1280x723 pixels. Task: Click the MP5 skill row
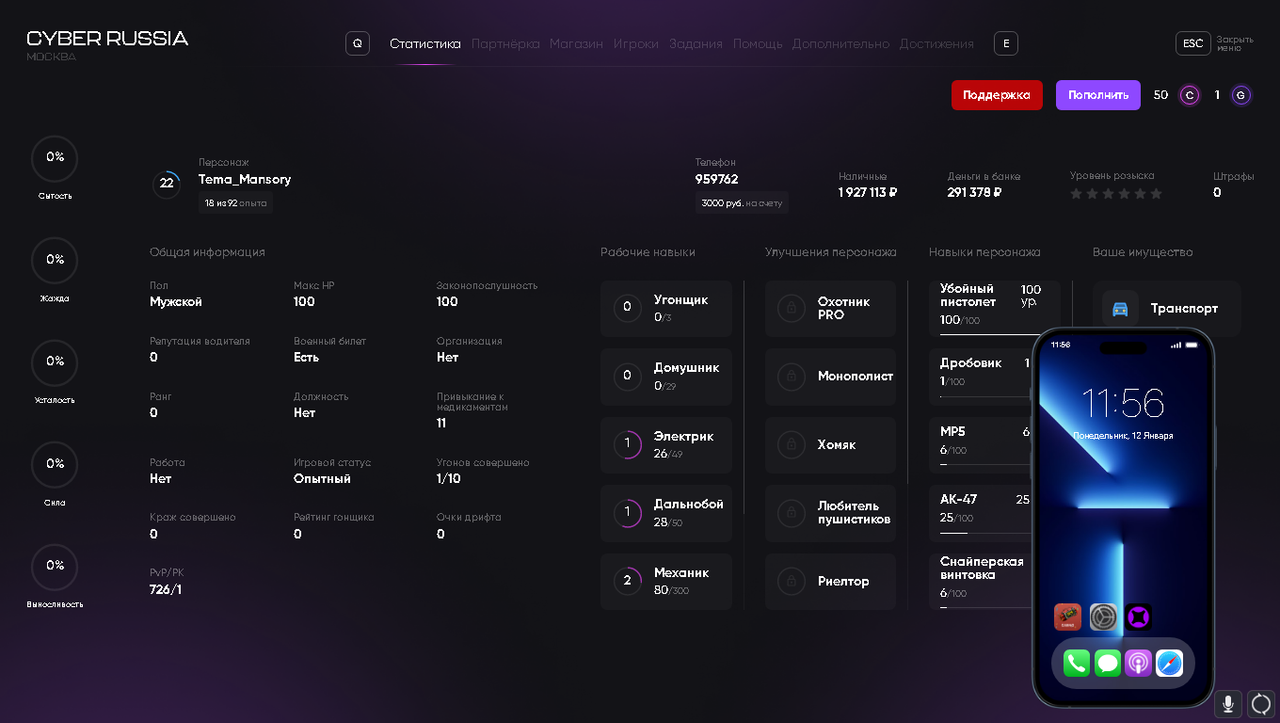click(982, 445)
